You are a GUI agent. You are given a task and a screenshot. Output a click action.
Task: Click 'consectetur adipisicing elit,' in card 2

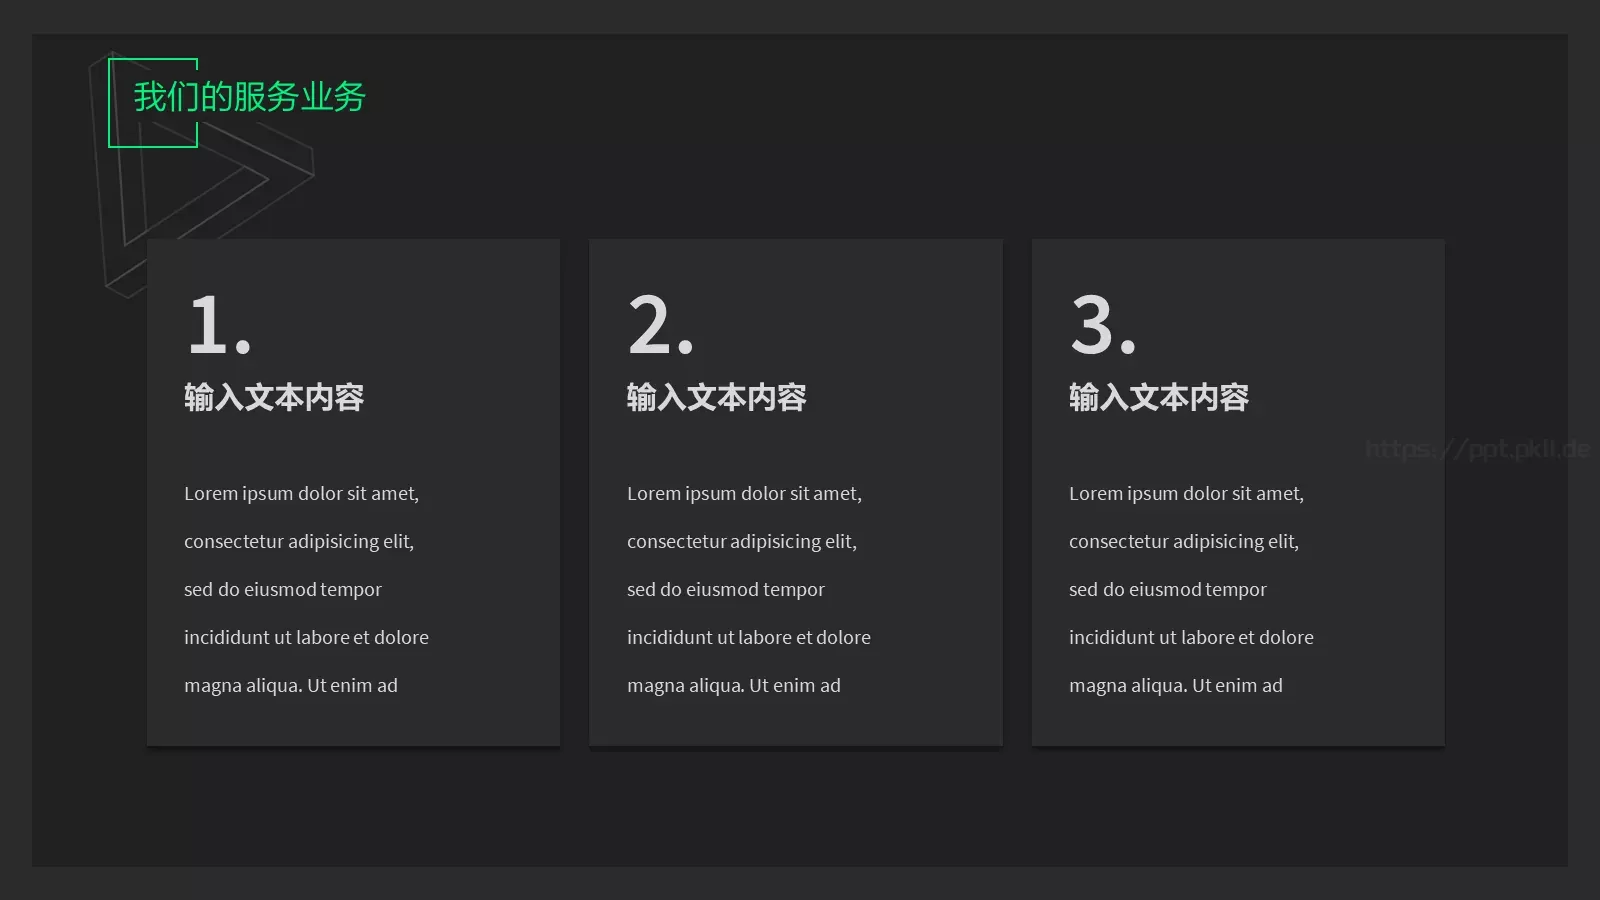[742, 541]
